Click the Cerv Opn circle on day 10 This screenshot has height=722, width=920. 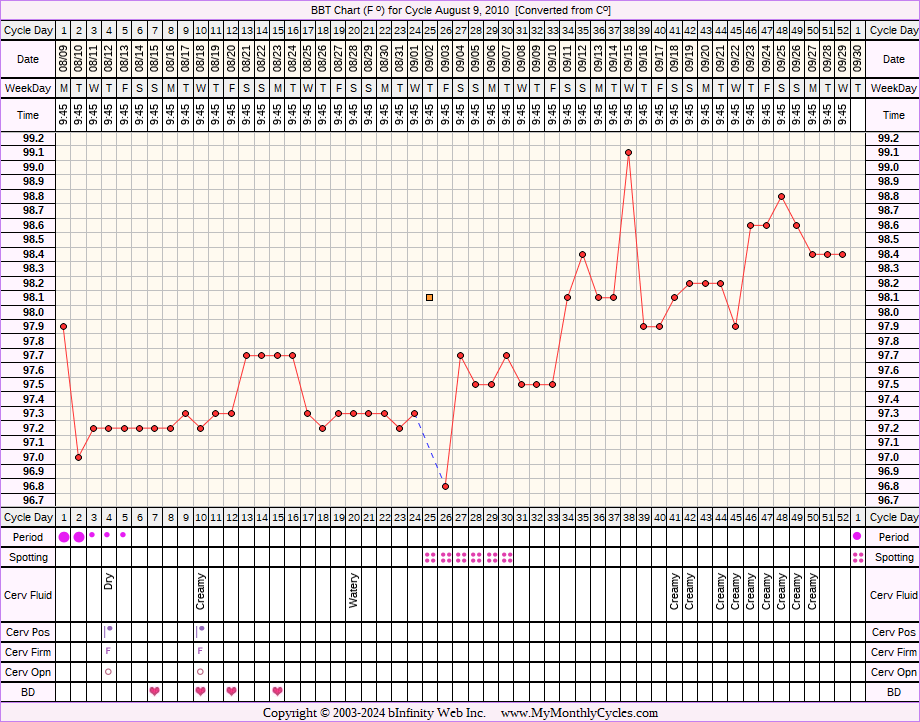pos(200,672)
